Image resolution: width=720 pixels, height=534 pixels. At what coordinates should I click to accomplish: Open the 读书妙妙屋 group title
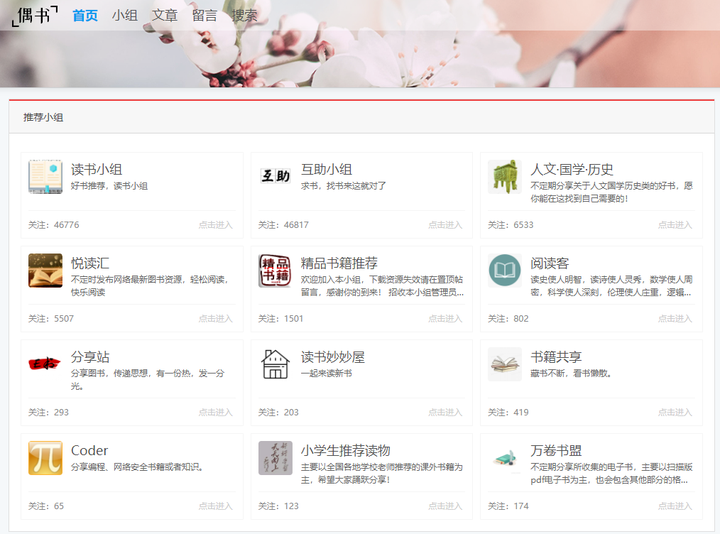pyautogui.click(x=333, y=357)
